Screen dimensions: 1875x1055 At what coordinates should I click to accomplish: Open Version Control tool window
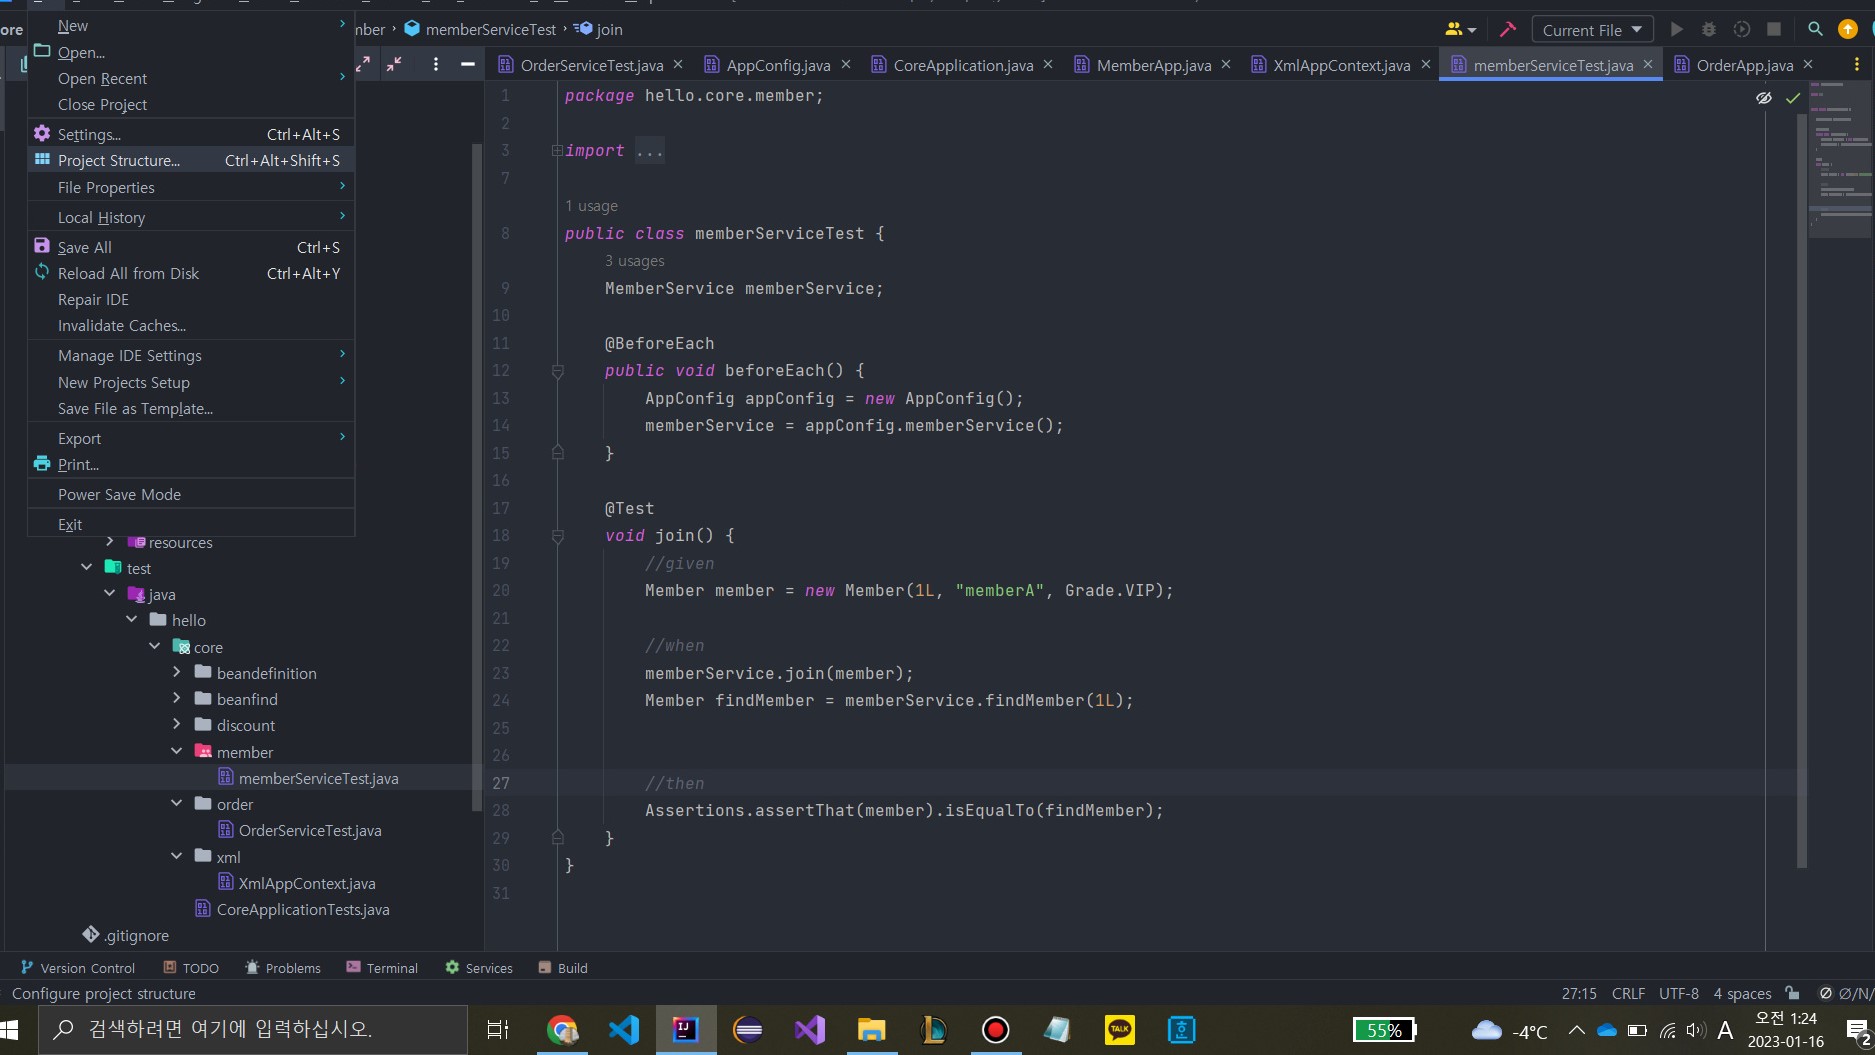78,968
